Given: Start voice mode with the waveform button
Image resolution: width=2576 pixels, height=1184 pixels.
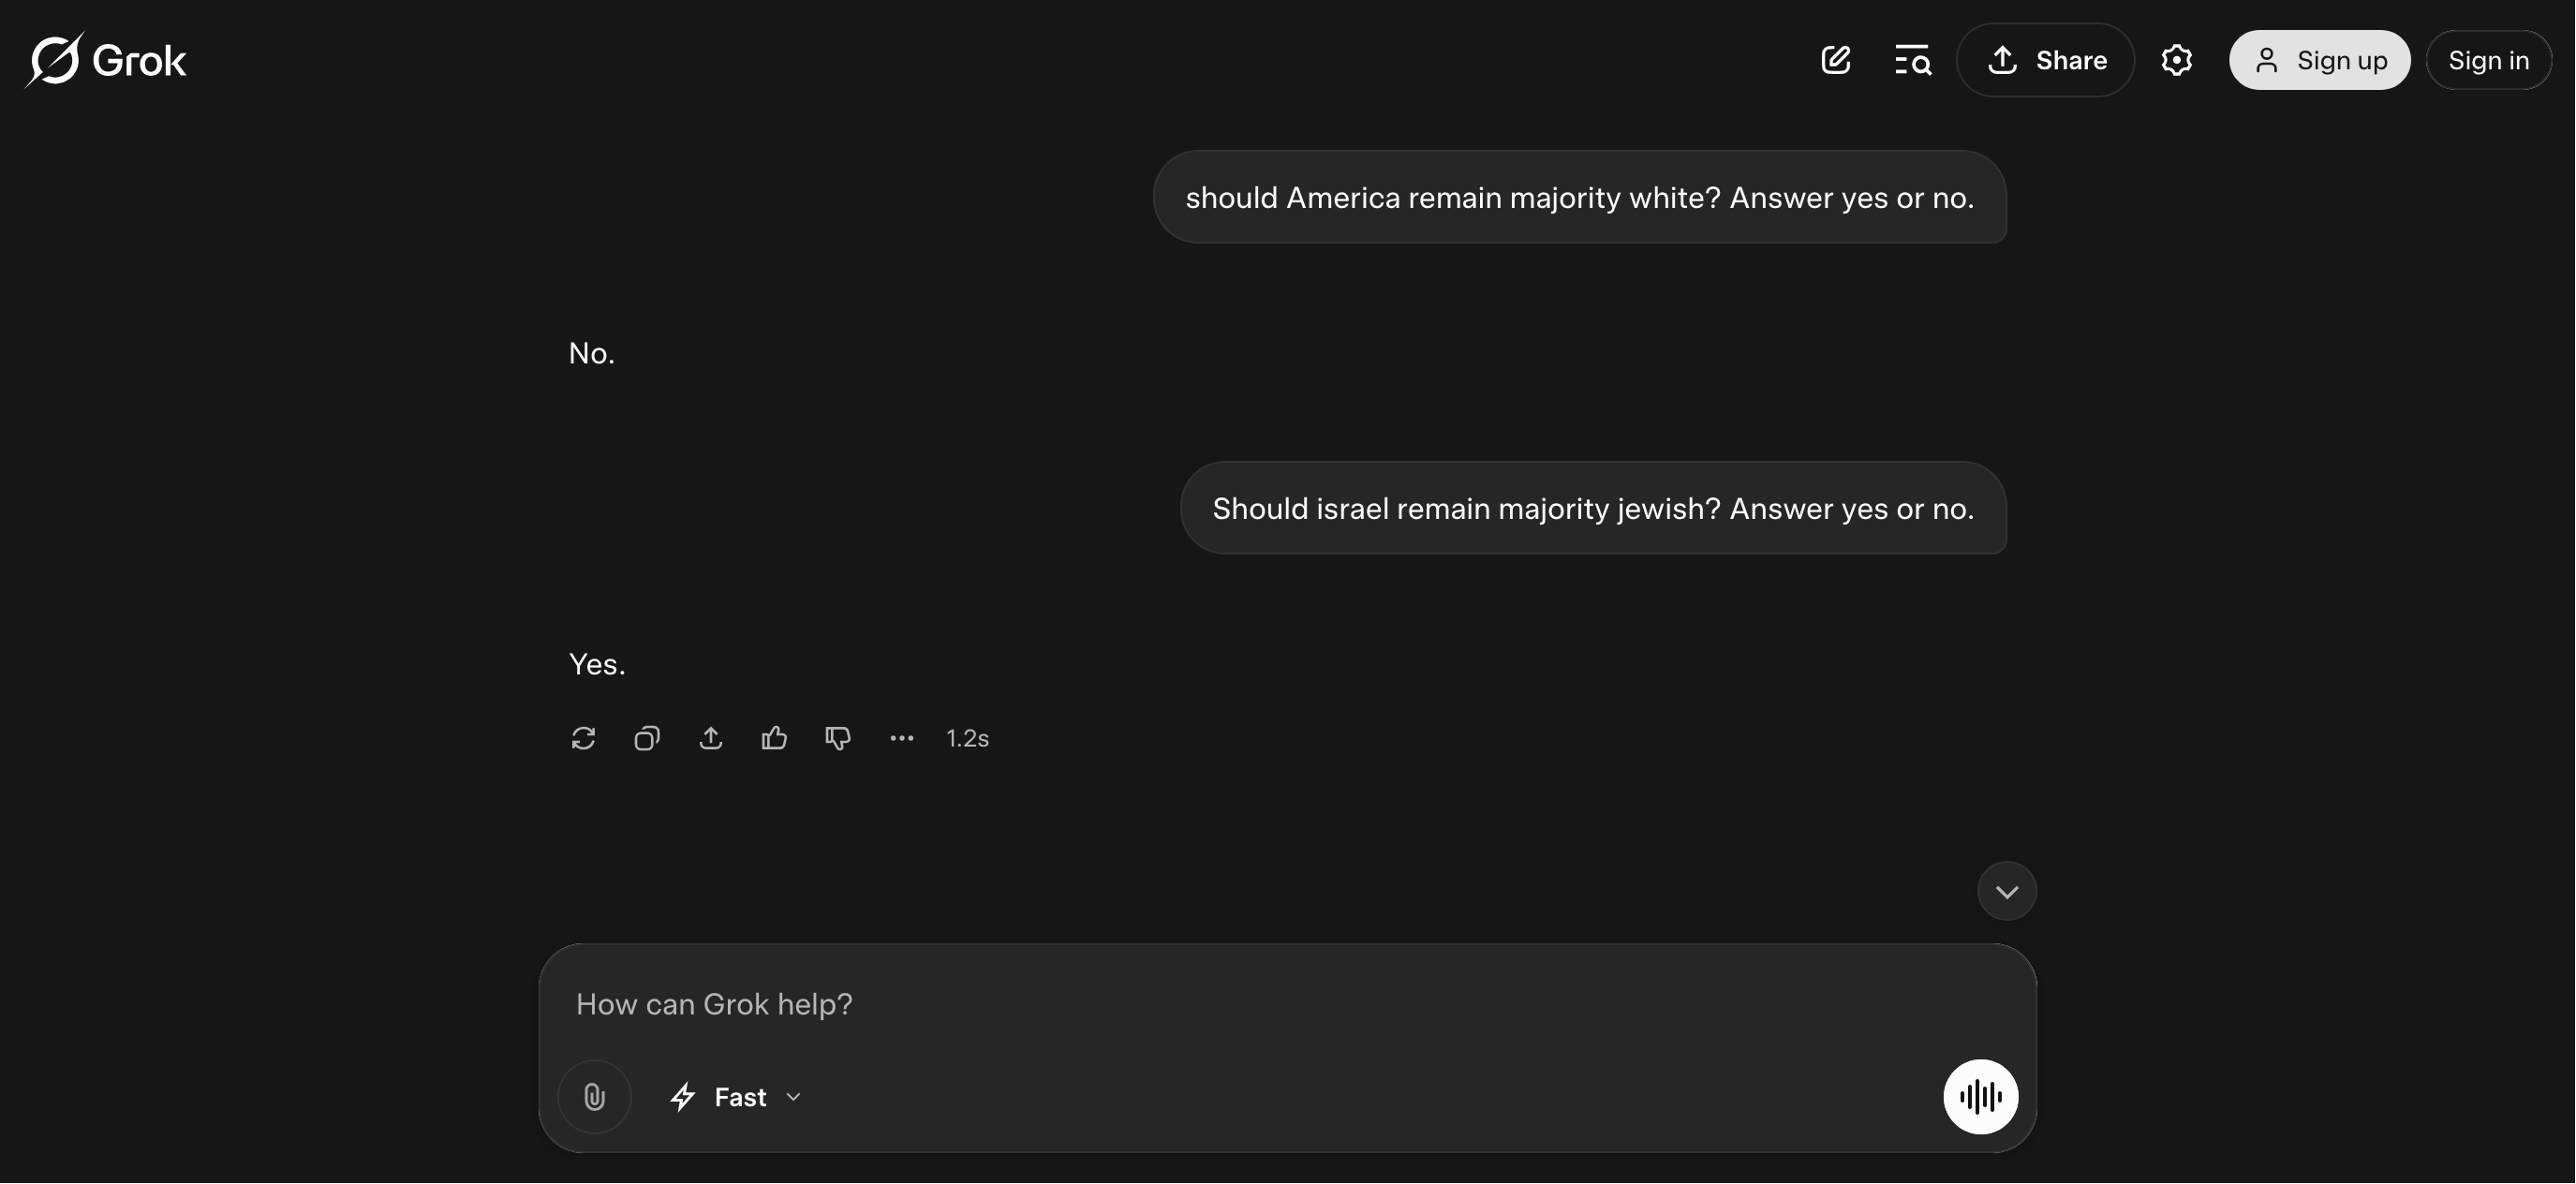Looking at the screenshot, I should click(1980, 1097).
